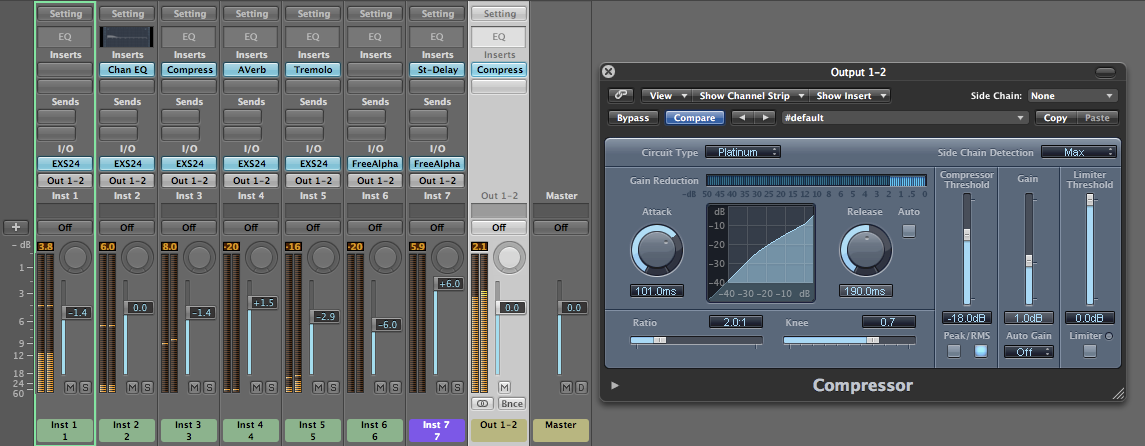
Task: Enable the Limiter checkbox
Action: click(1090, 351)
